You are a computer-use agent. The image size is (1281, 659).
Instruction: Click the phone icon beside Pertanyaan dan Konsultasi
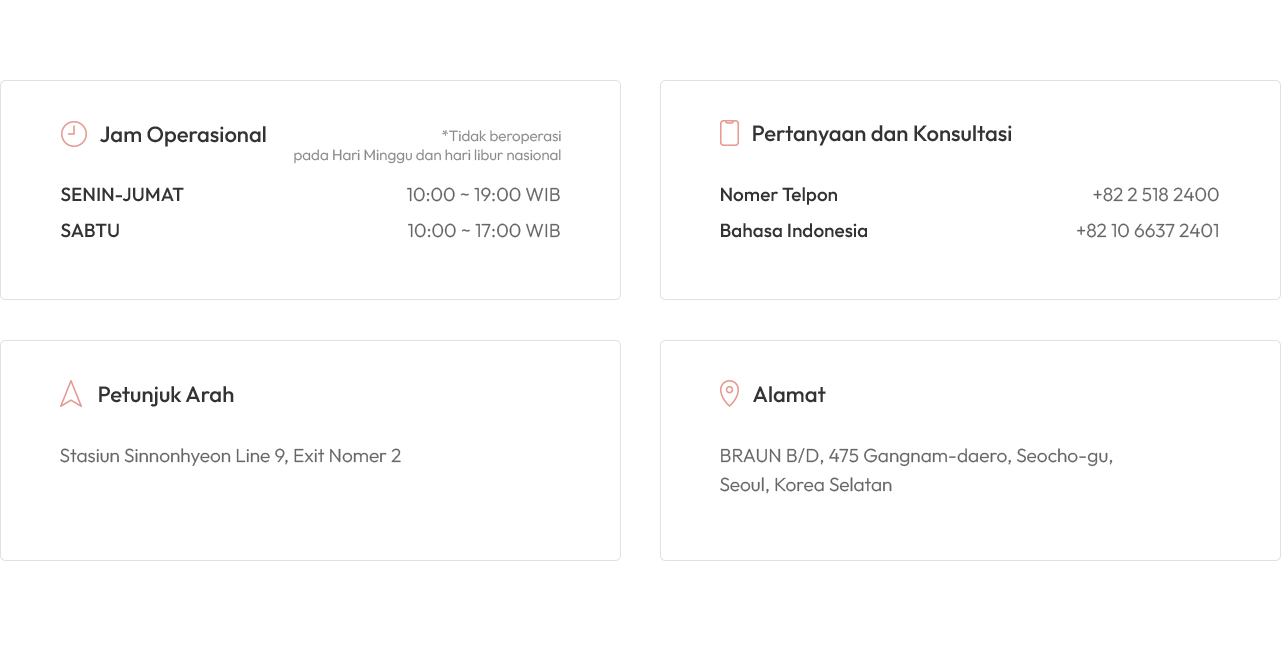[x=729, y=133]
